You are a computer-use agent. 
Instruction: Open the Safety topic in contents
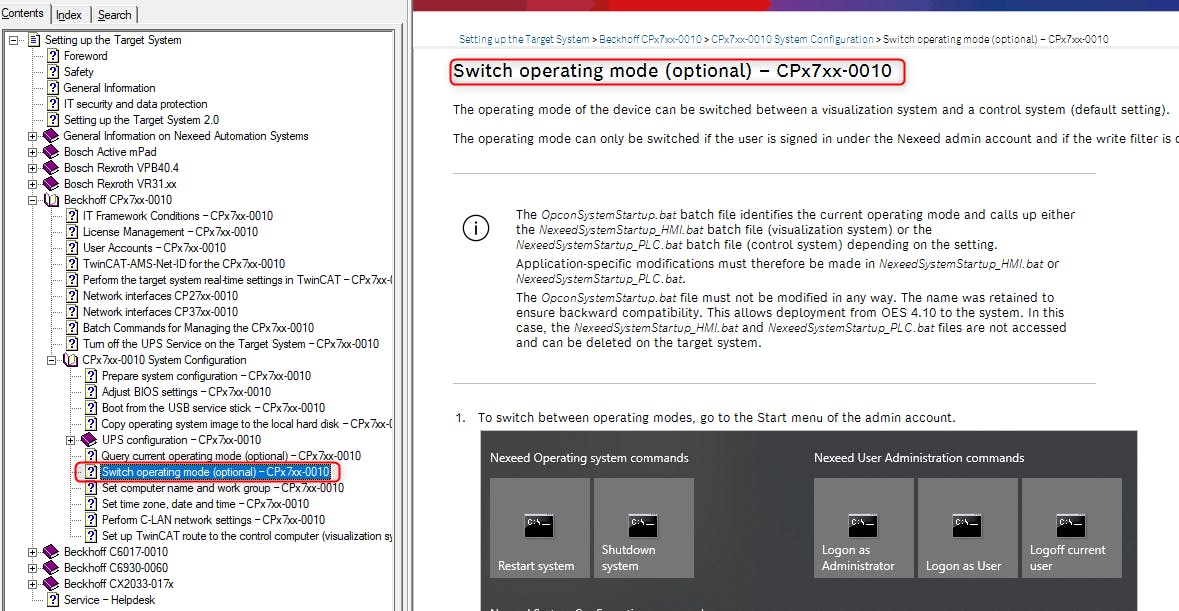(78, 72)
